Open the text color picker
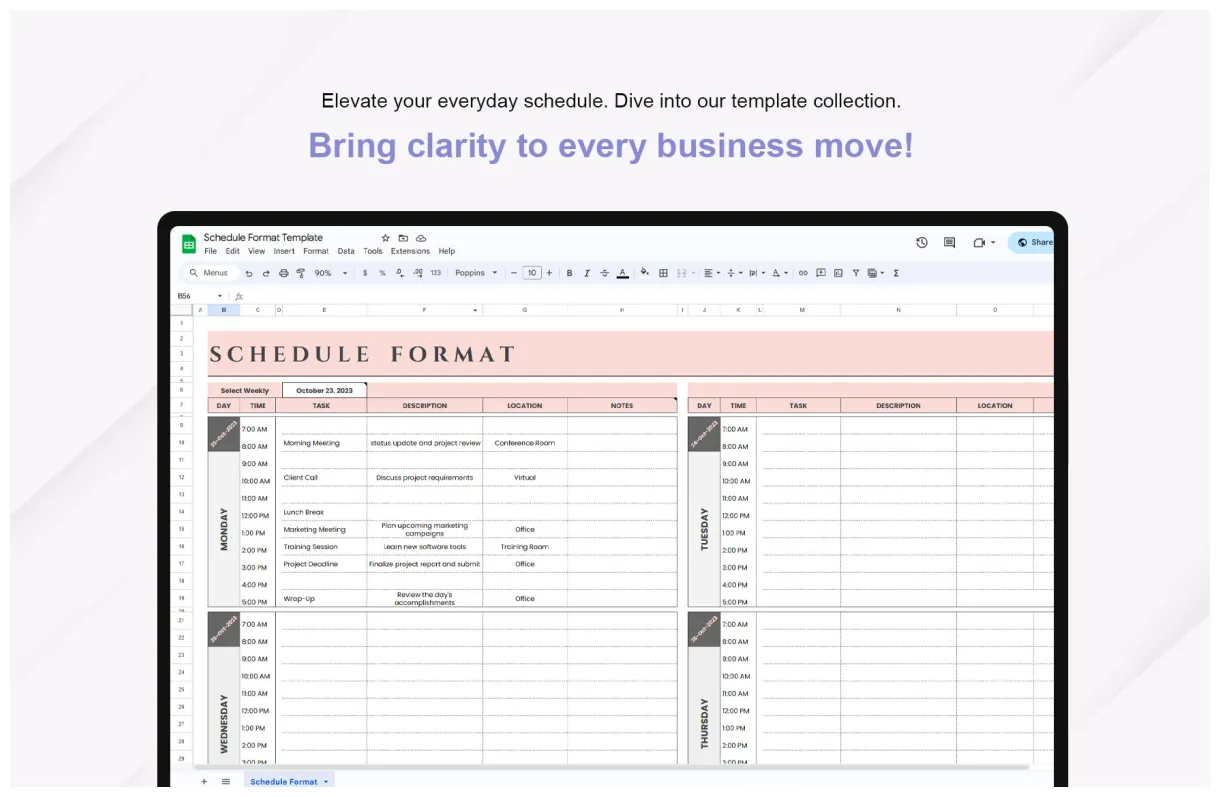 pyautogui.click(x=621, y=273)
